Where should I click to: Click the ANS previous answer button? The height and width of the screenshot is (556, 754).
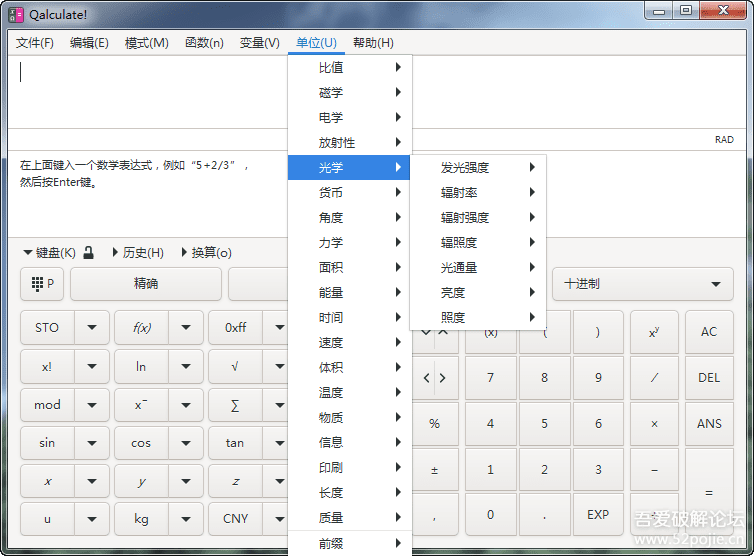click(x=709, y=424)
